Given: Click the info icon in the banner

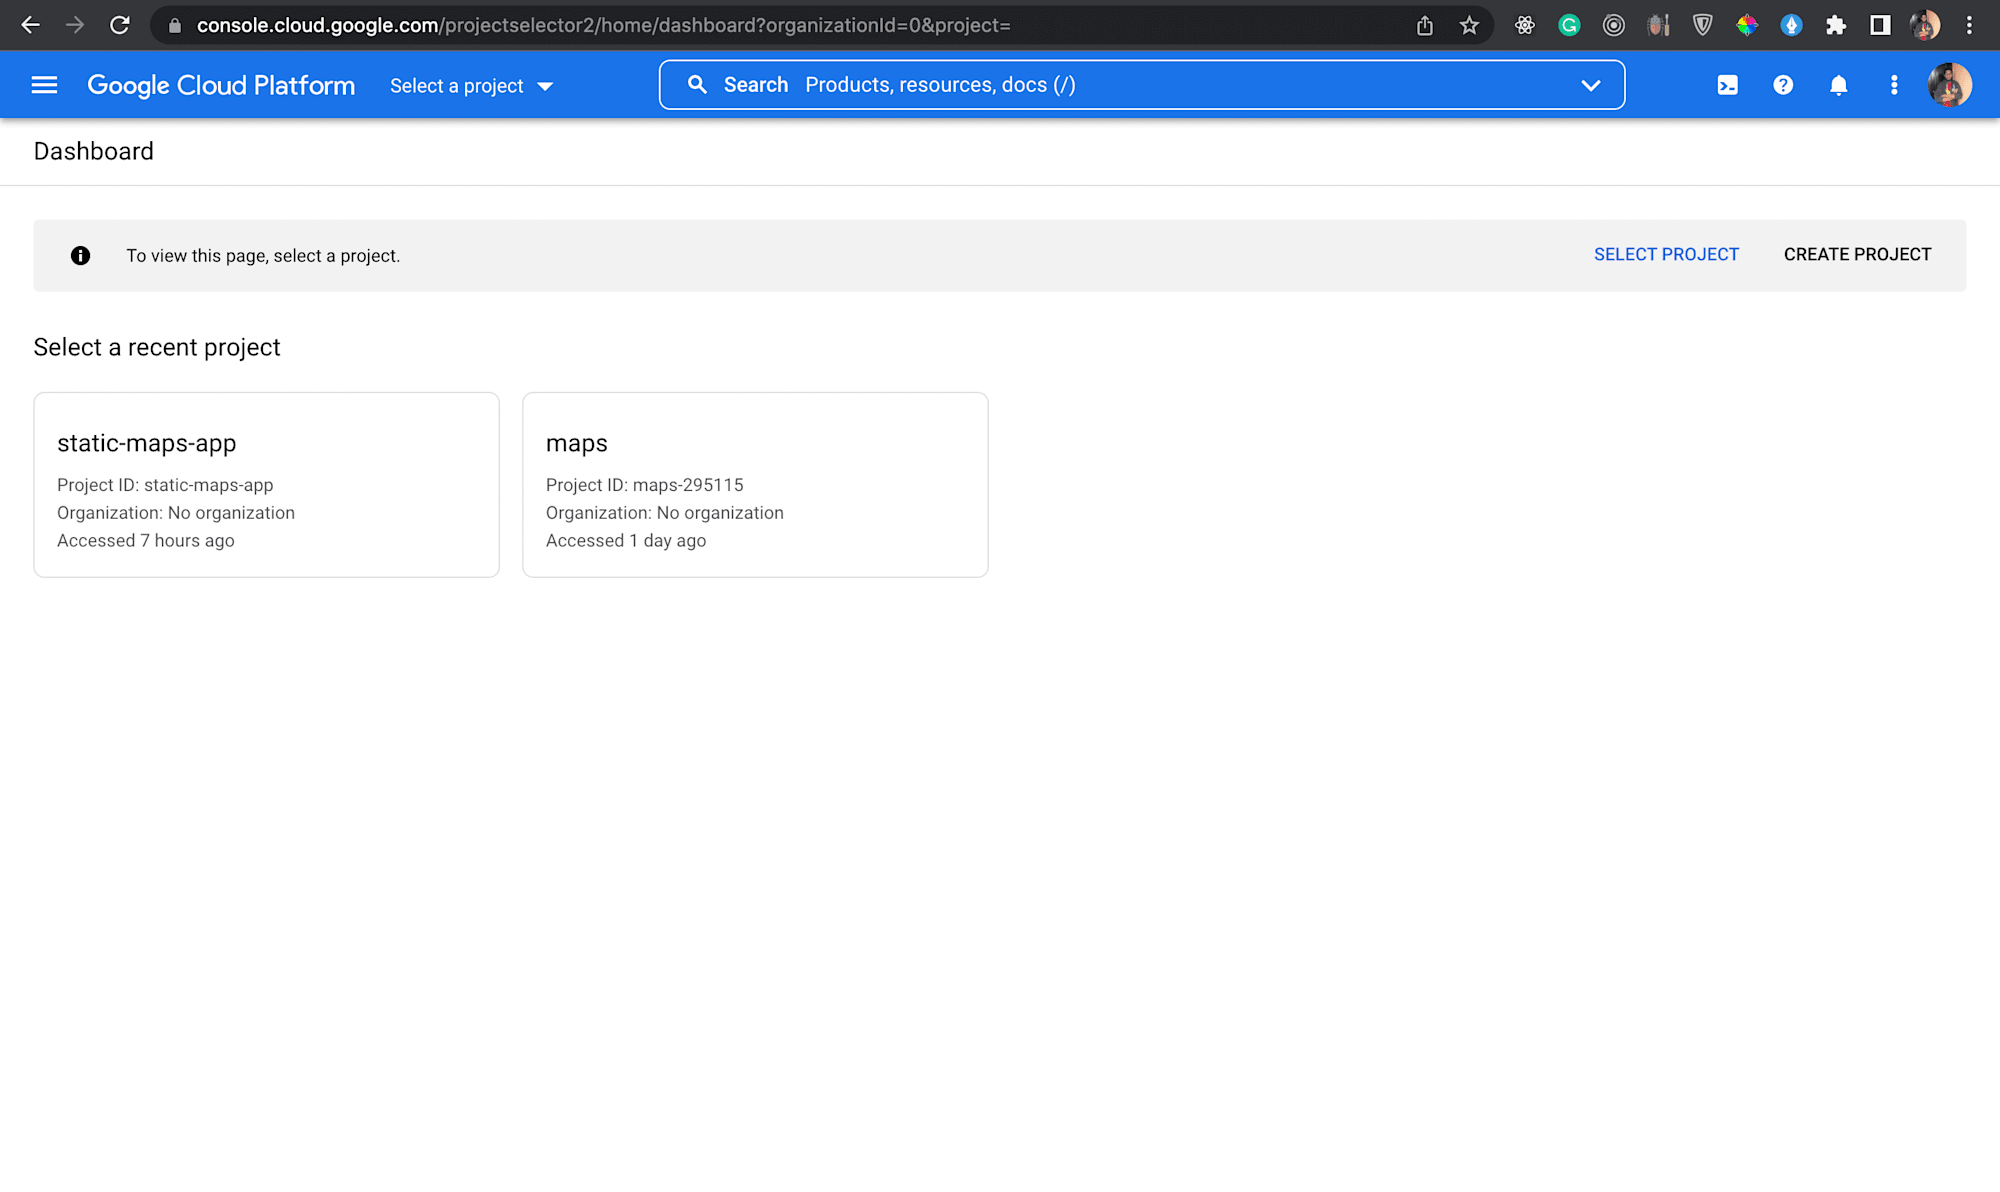Looking at the screenshot, I should click(x=81, y=256).
